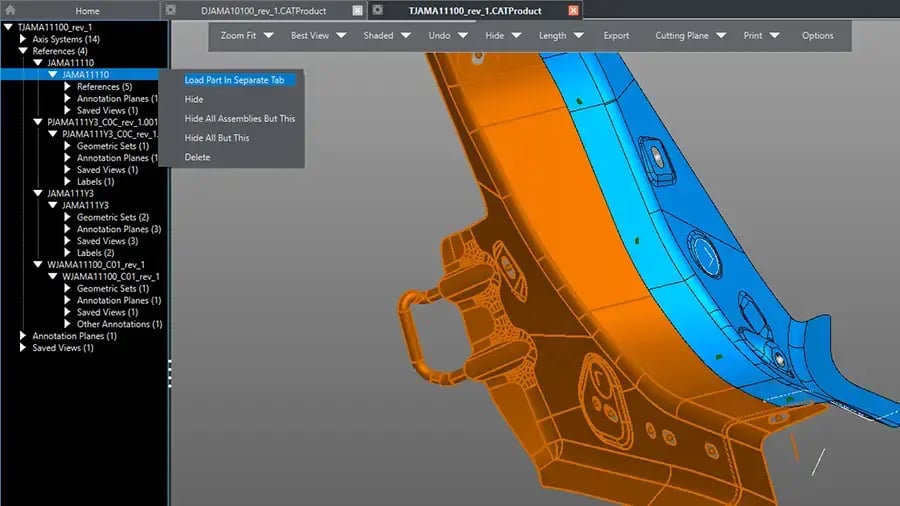Image resolution: width=900 pixels, height=506 pixels.
Task: Switch to DJAMA10100_rev_1.CATProduct tab
Action: [263, 10]
